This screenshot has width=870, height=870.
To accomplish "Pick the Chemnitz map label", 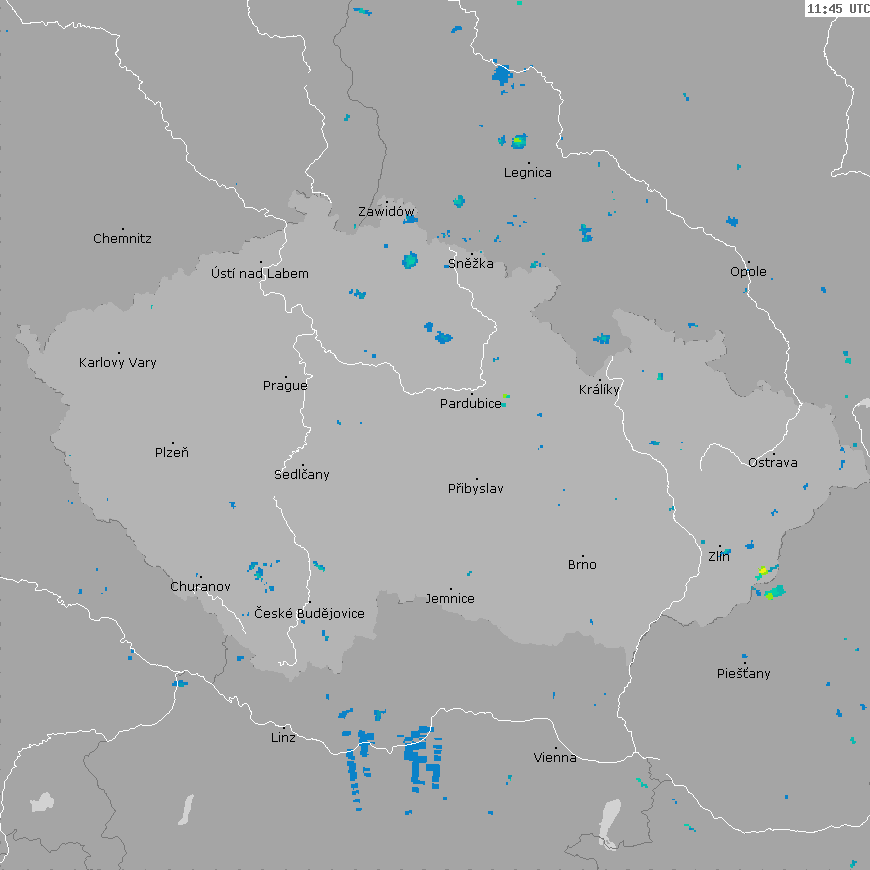I will pyautogui.click(x=122, y=239).
